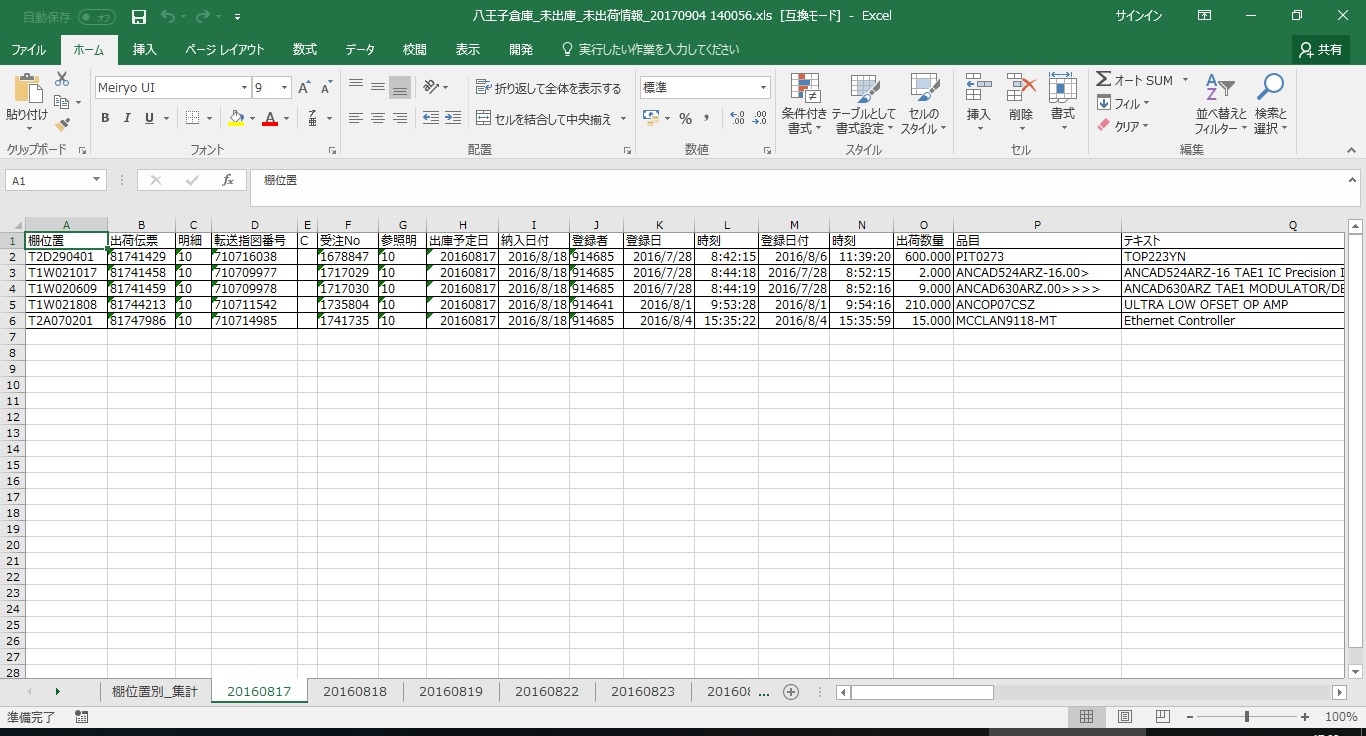Click the Decrease Indent icon
The image size is (1366, 736).
tap(431, 118)
